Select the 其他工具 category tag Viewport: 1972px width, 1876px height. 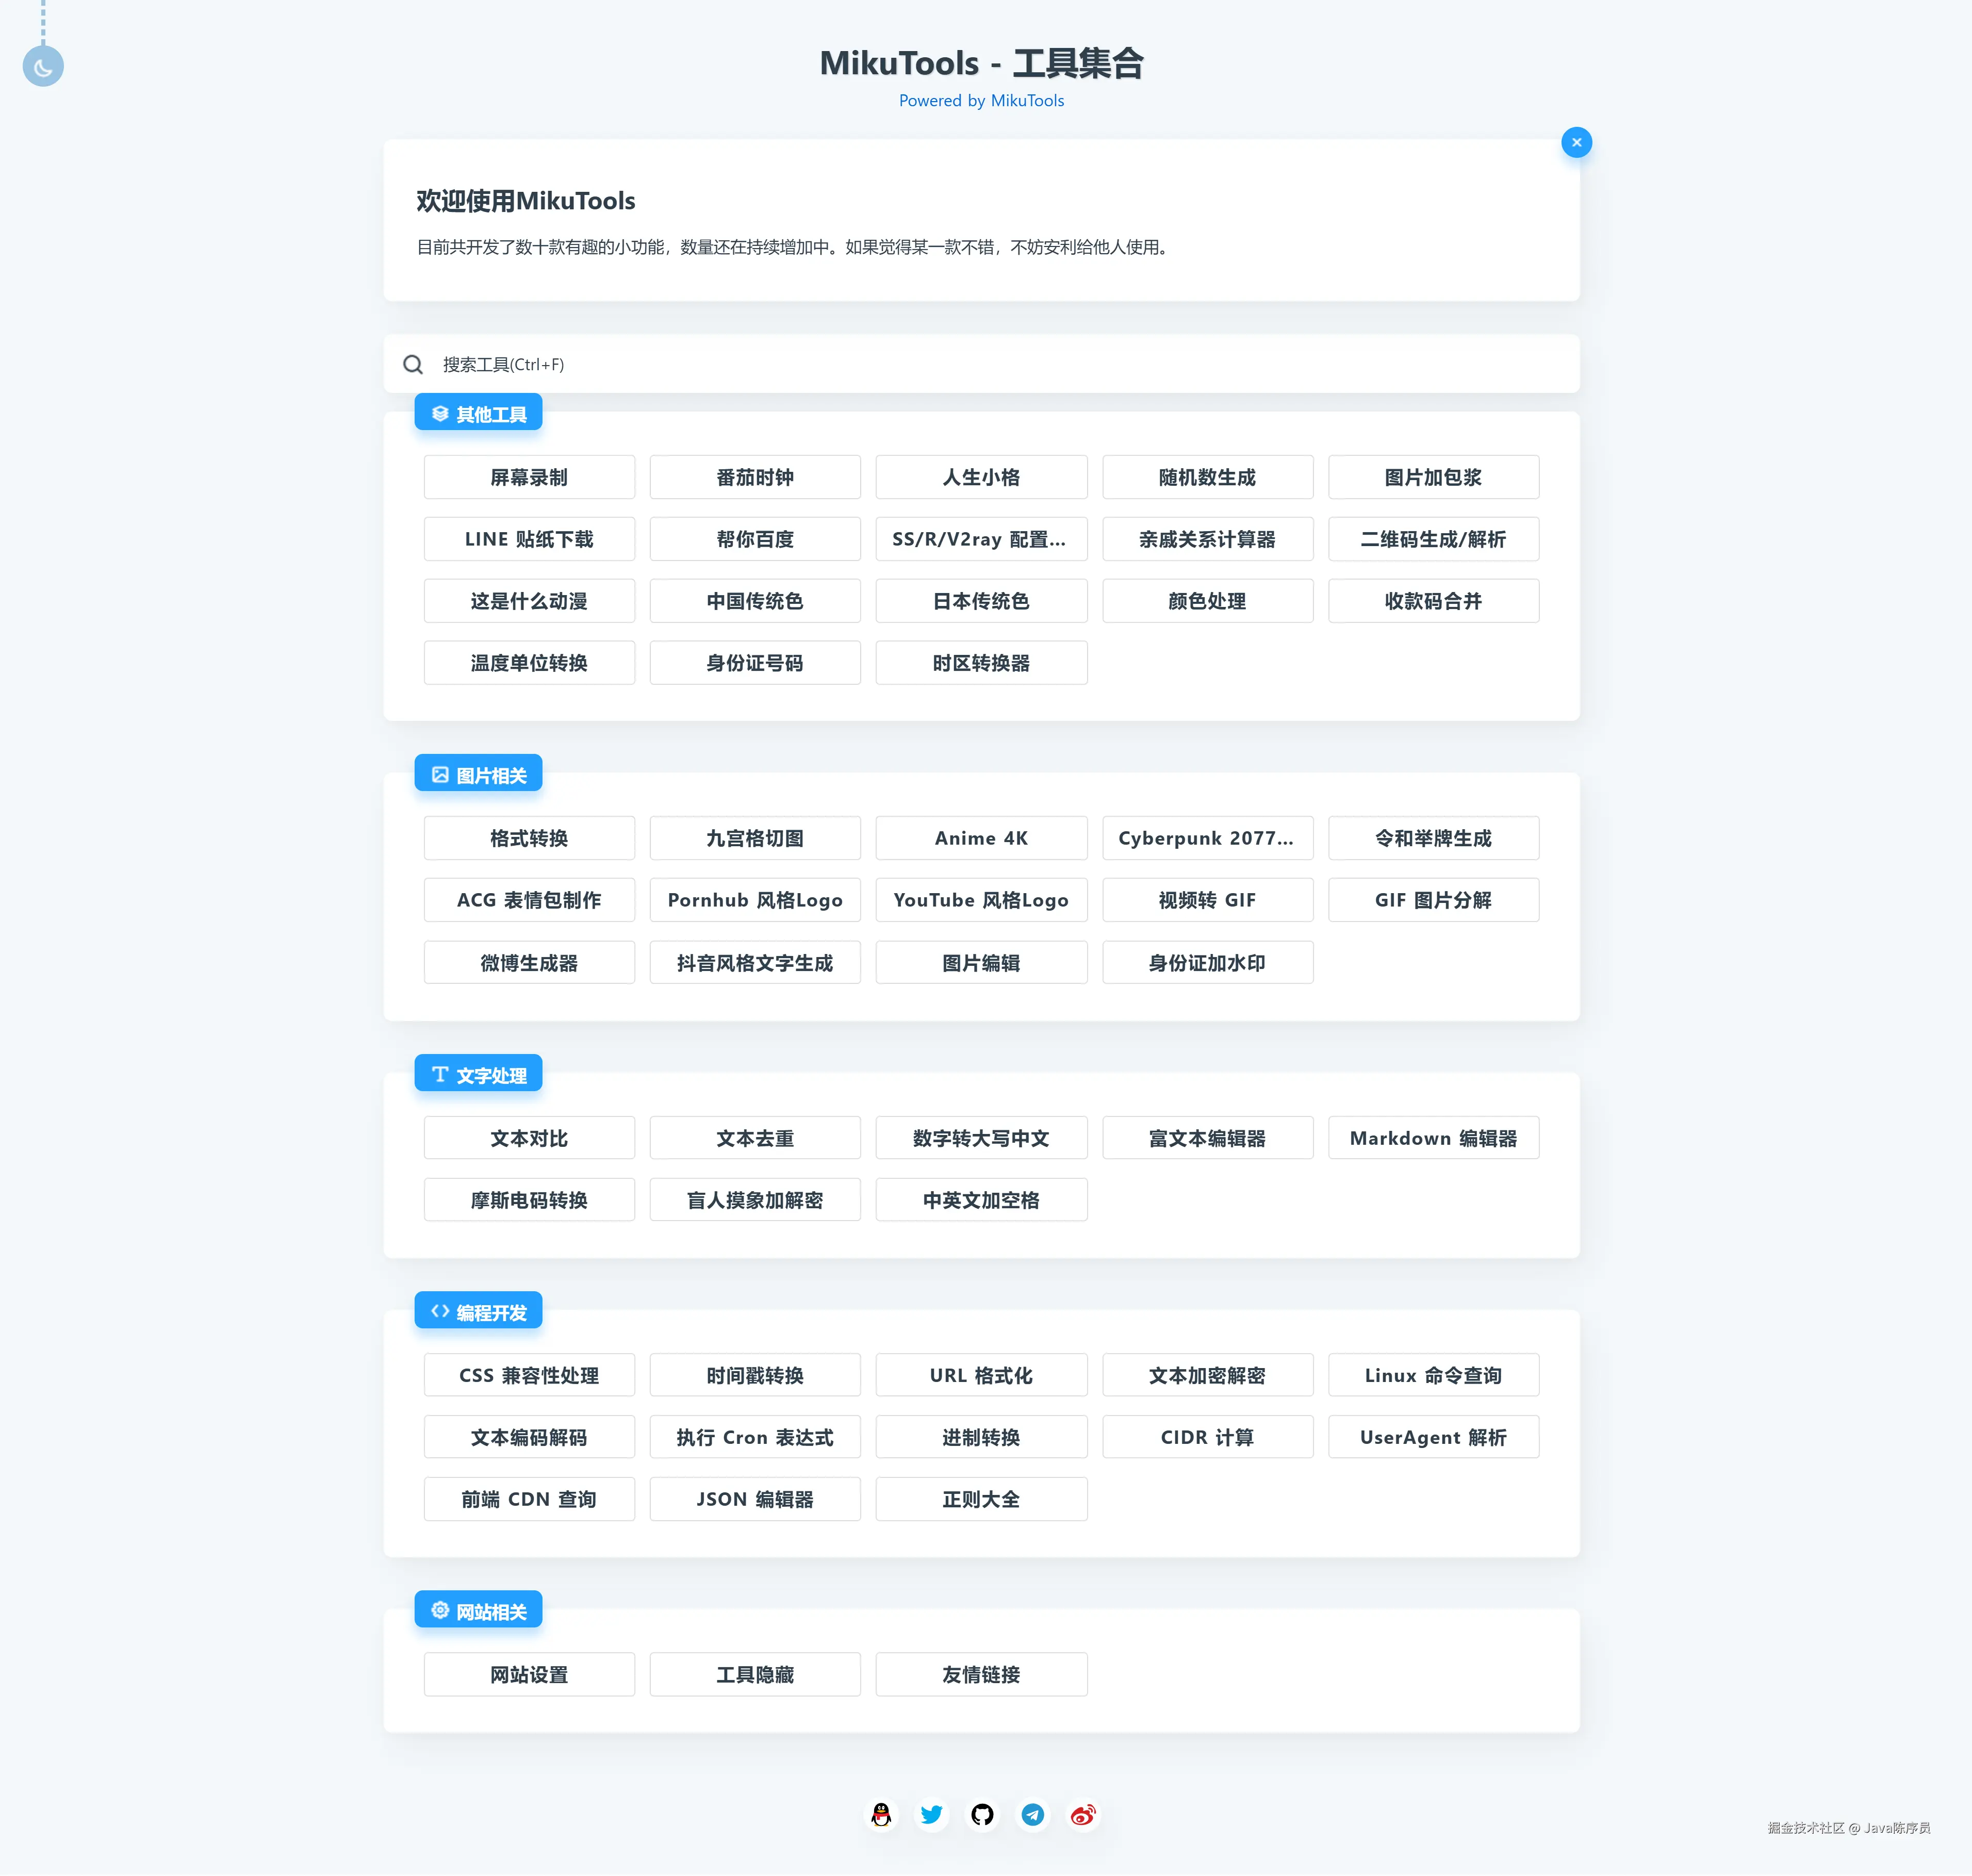pyautogui.click(x=478, y=414)
